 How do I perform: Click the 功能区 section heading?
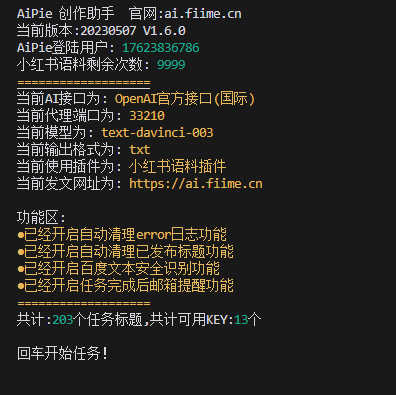tap(41, 218)
